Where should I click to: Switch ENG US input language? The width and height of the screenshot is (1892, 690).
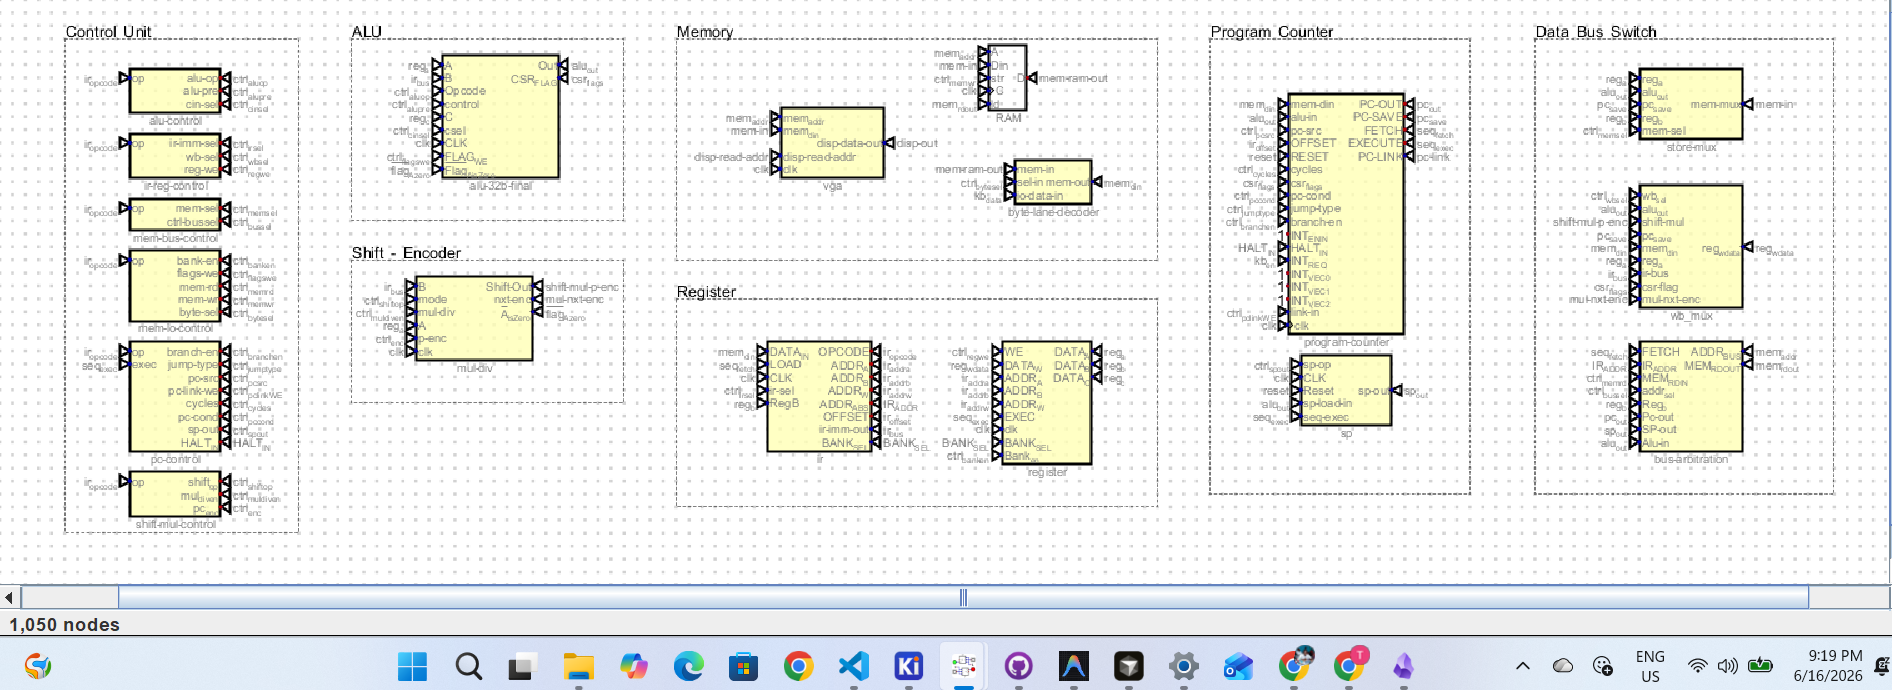1650,666
